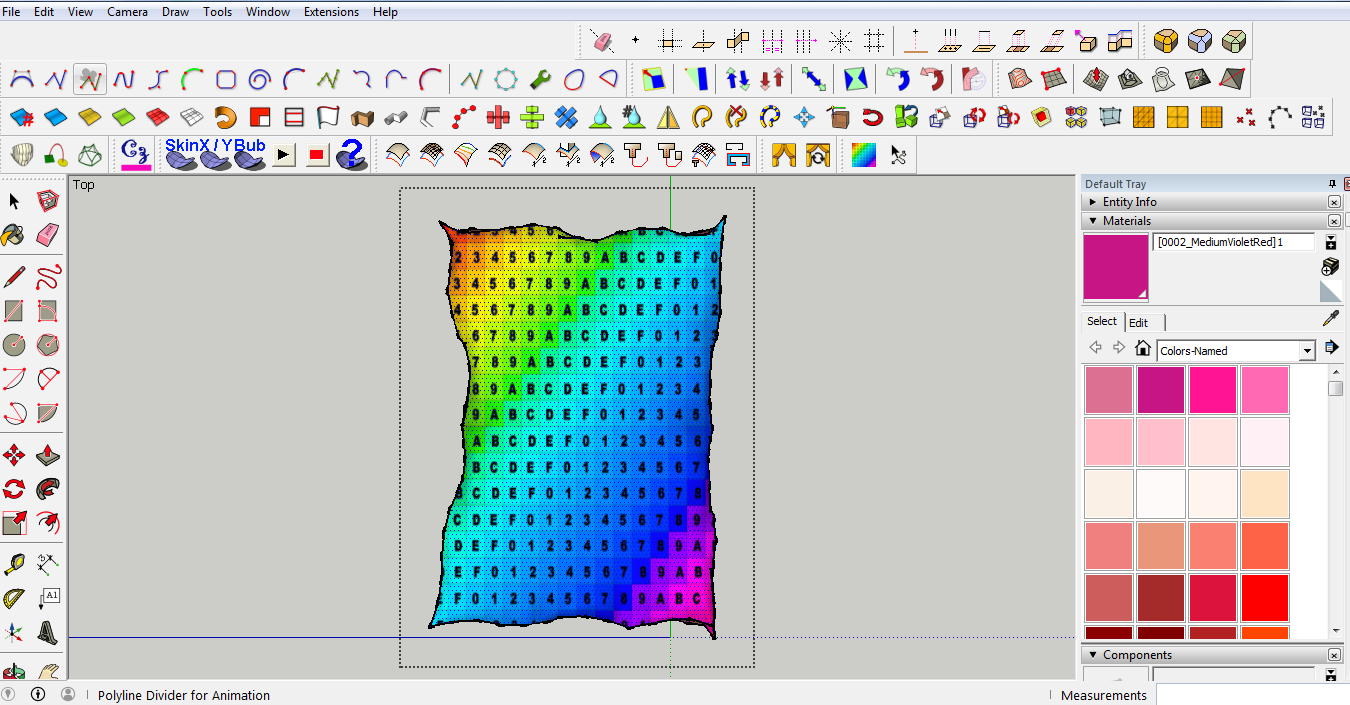Switch to the materials Edit tab

pos(1138,322)
